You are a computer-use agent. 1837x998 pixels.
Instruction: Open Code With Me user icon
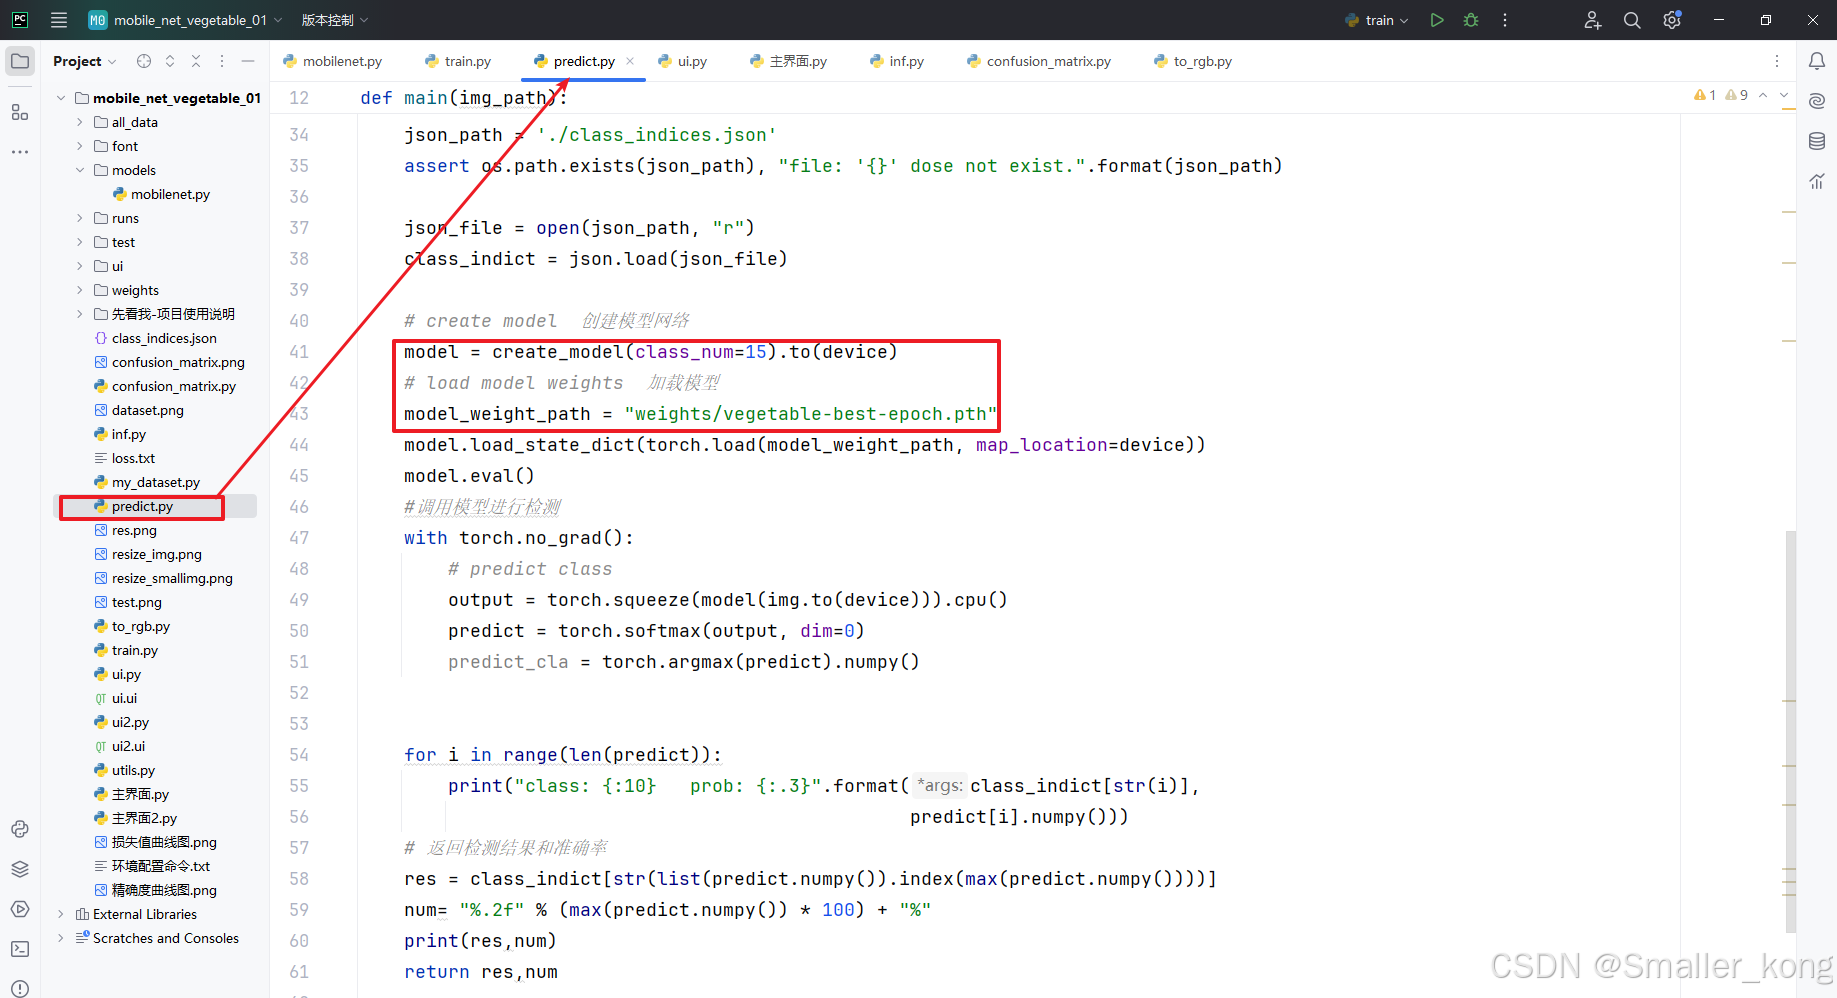click(1593, 20)
